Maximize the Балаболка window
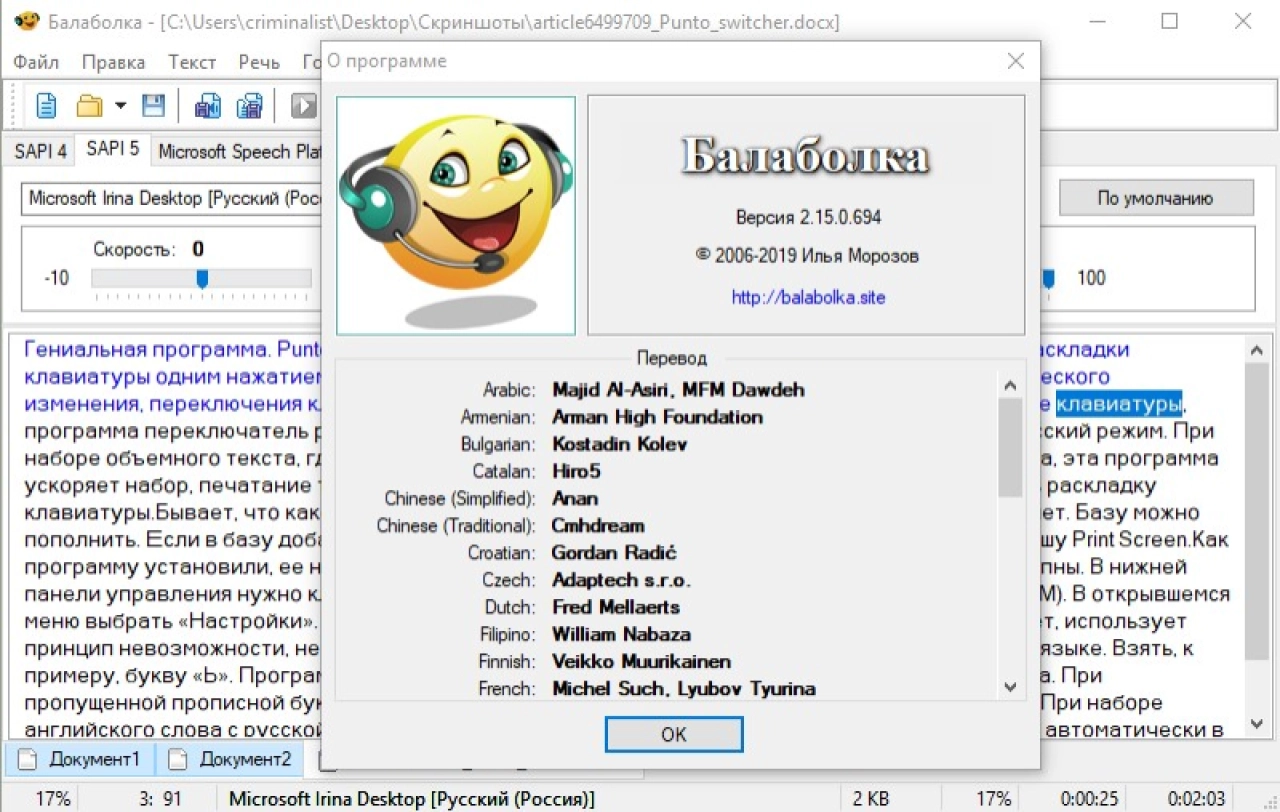1280x812 pixels. 1169,21
